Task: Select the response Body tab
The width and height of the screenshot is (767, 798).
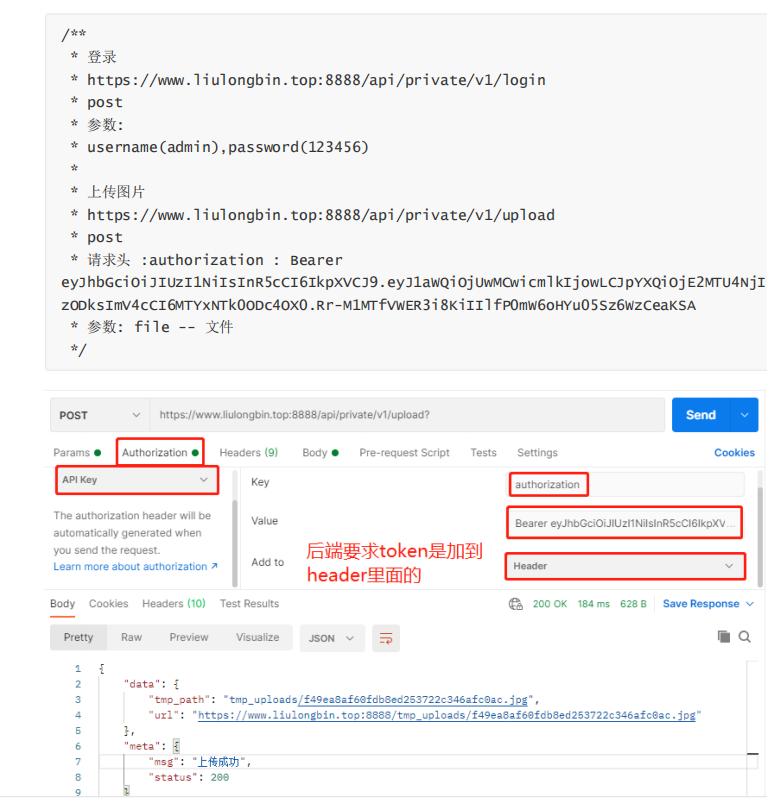Action: (63, 604)
